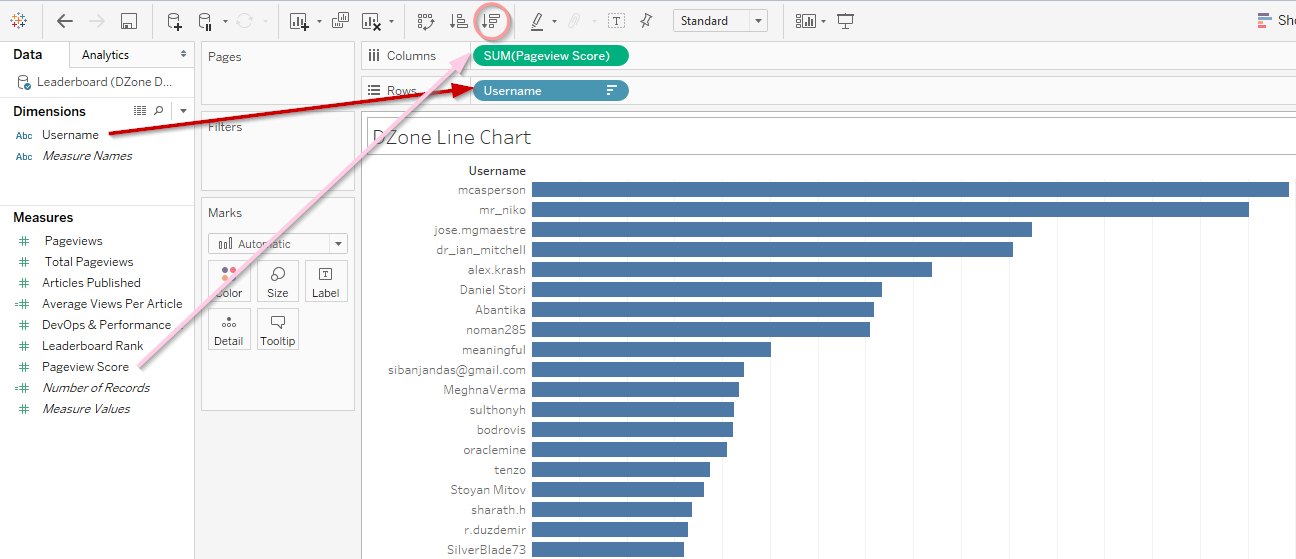Click the Detail marks button
Image resolution: width=1296 pixels, height=559 pixels.
point(228,330)
